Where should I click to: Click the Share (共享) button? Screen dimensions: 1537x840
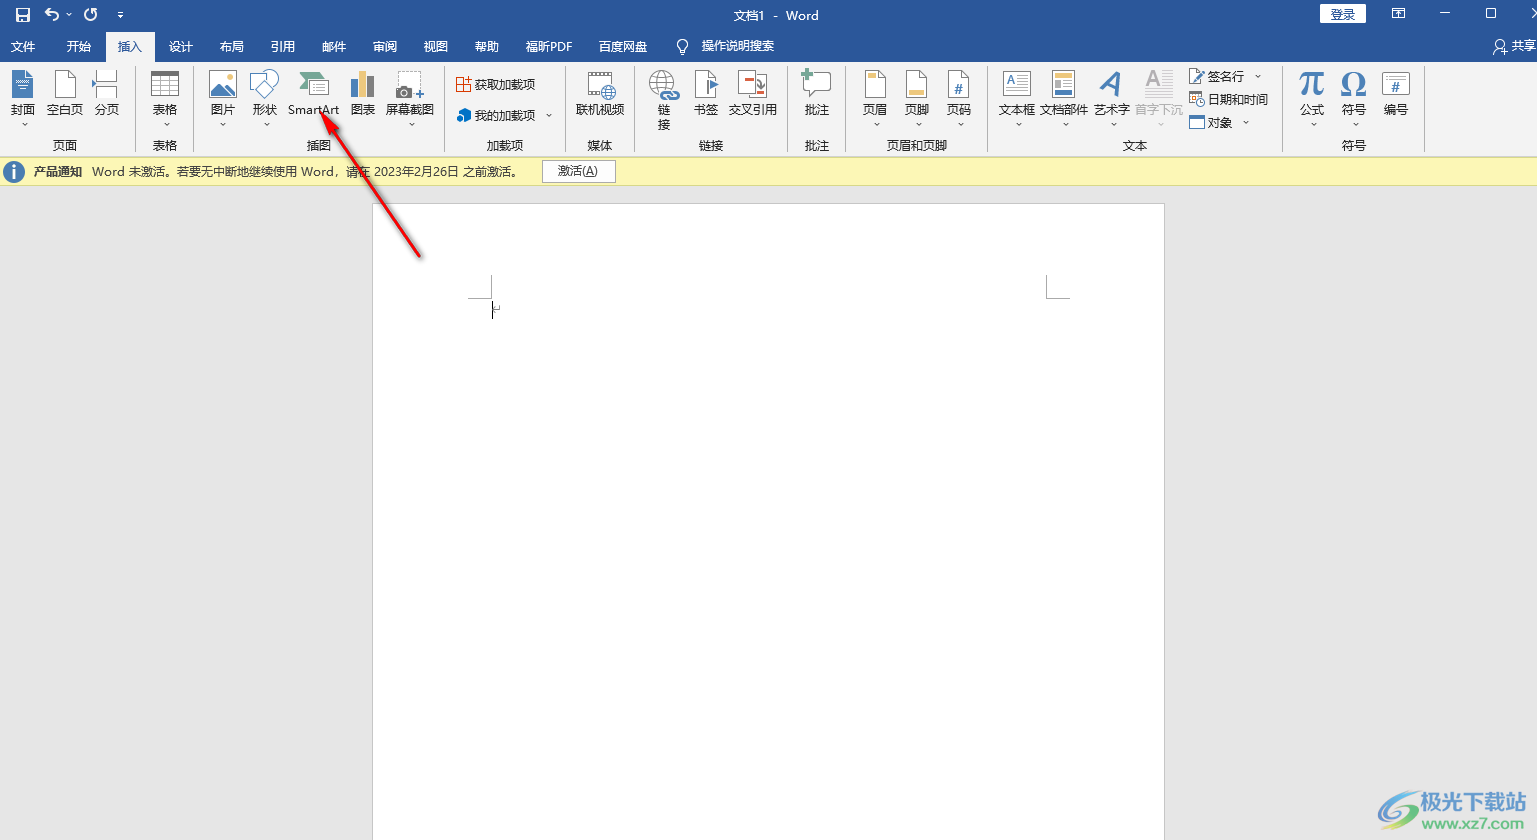pos(1514,46)
